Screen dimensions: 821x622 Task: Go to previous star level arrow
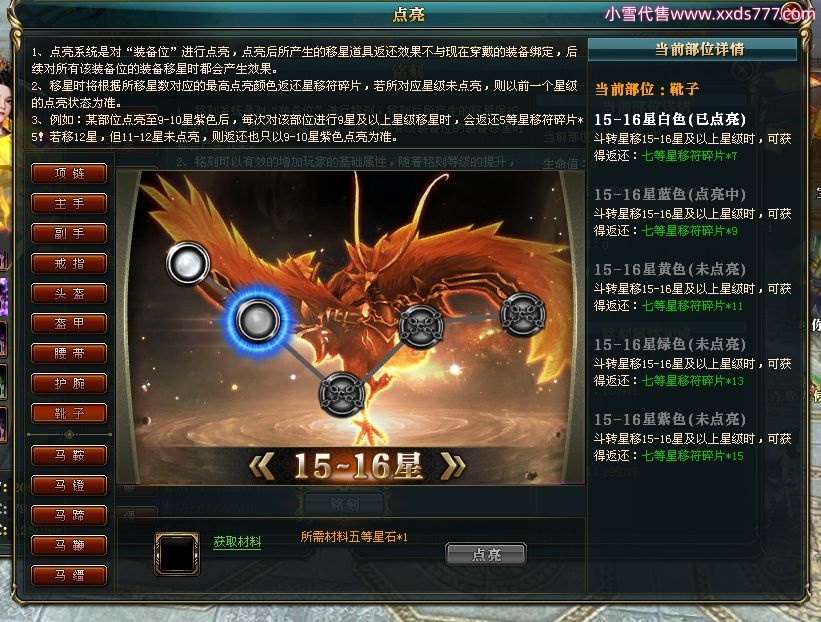[x=262, y=466]
